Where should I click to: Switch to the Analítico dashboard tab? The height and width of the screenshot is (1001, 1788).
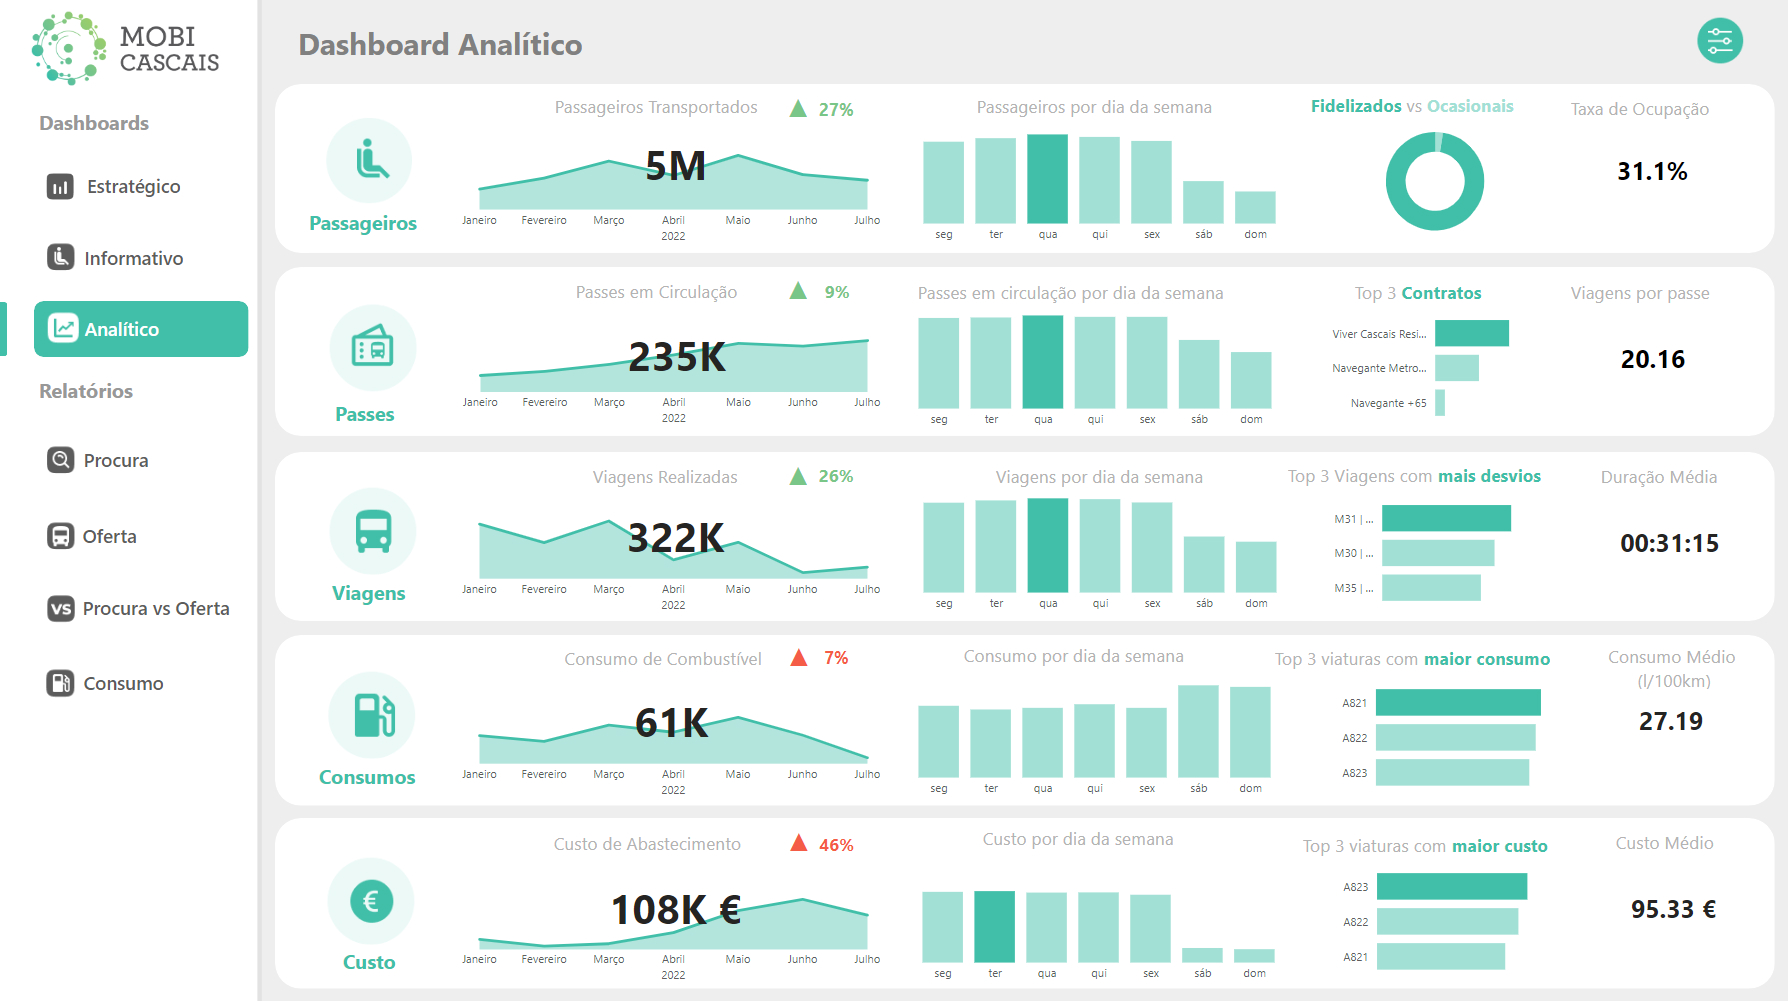pyautogui.click(x=140, y=328)
